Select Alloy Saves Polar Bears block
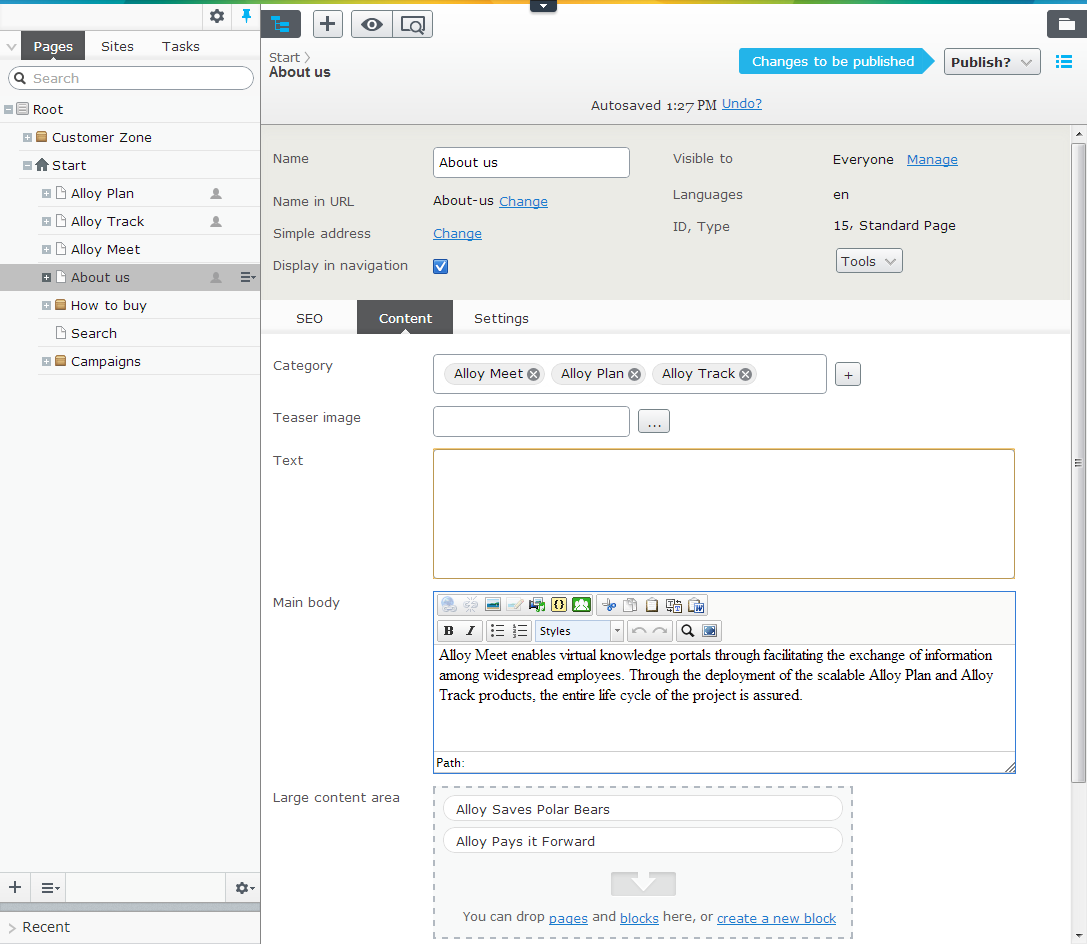 [643, 809]
